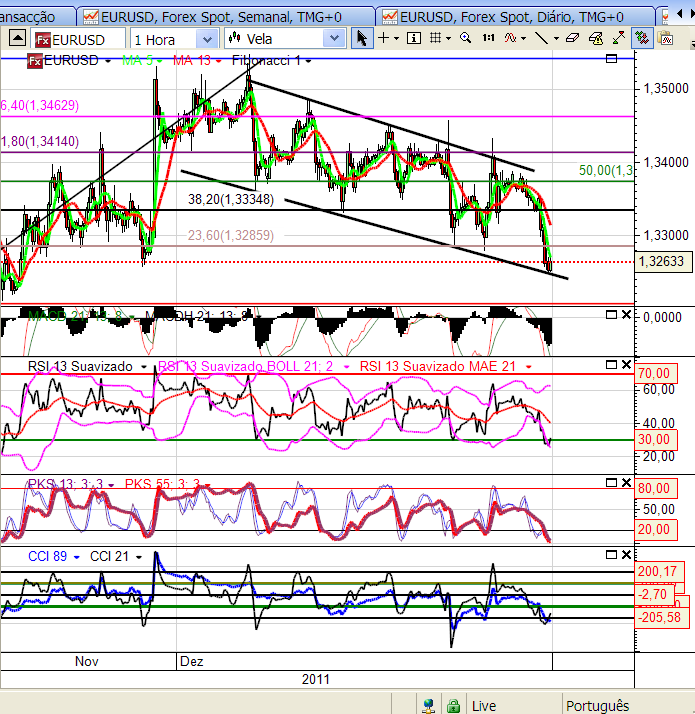Viewport: 695px width, 714px height.
Task: Switch to the EURUSD Semanal chart tab
Action: [x=226, y=17]
